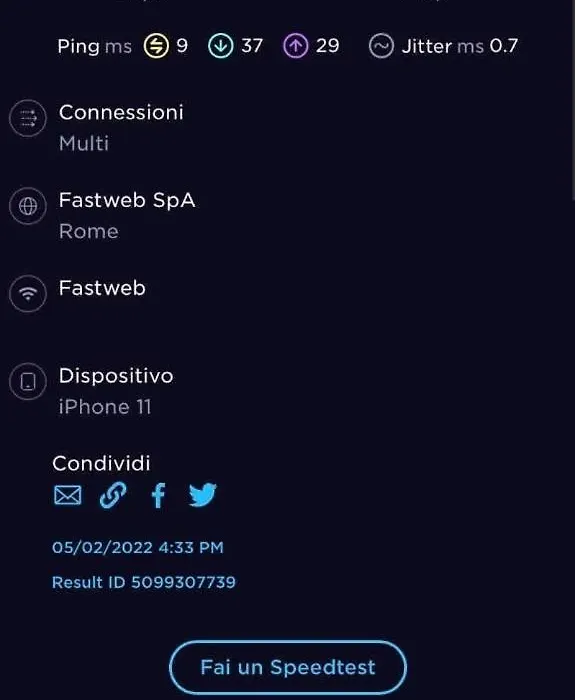Click the Connessioni multi-arrows icon
This screenshot has width=575, height=700.
28,118
